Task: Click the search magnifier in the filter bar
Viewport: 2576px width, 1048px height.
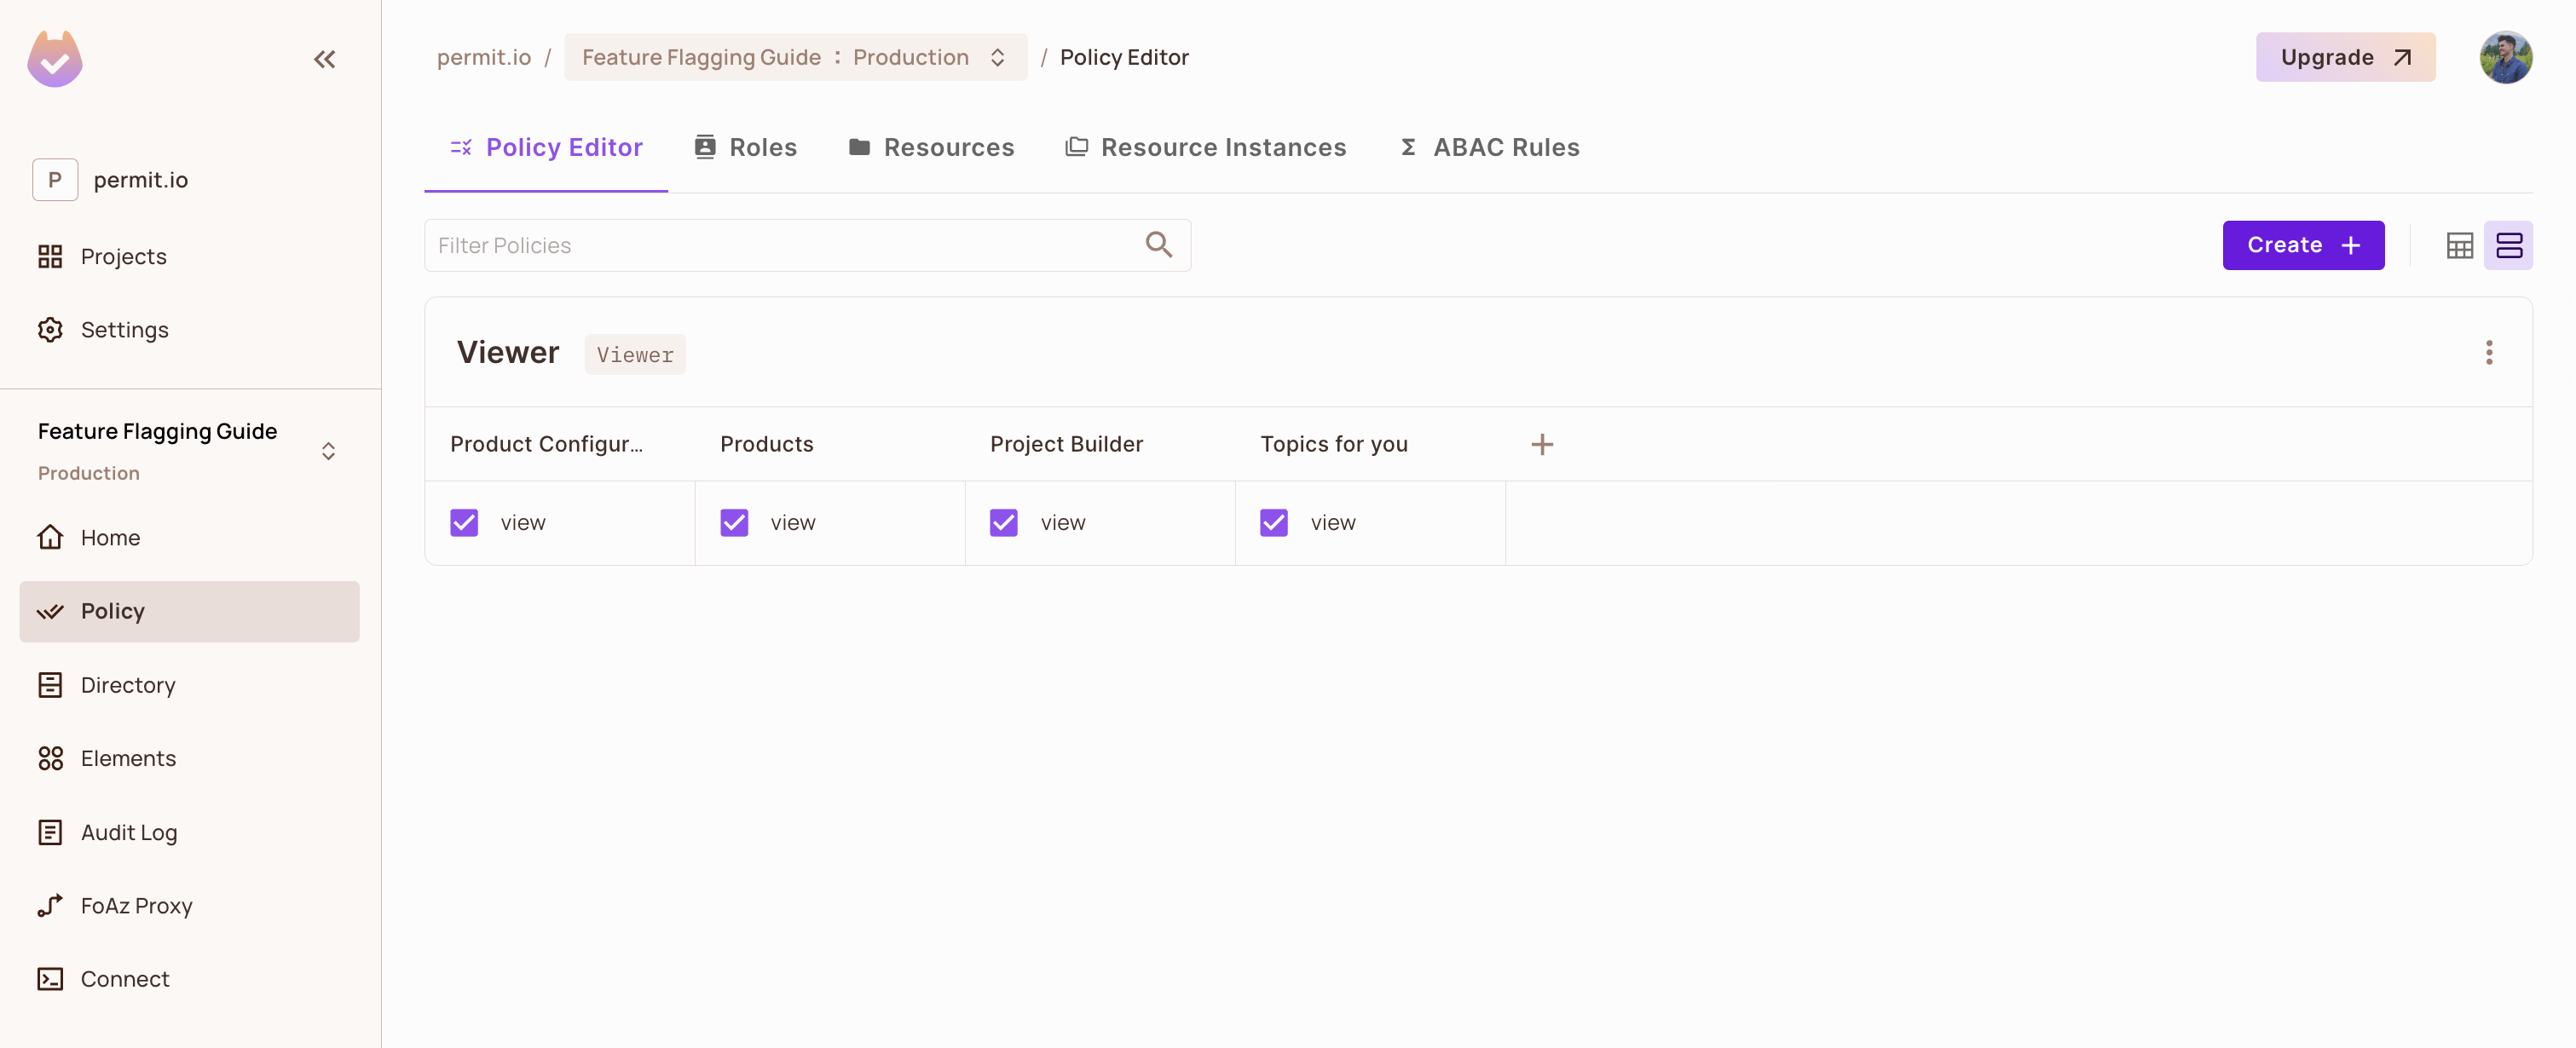Action: 1158,244
